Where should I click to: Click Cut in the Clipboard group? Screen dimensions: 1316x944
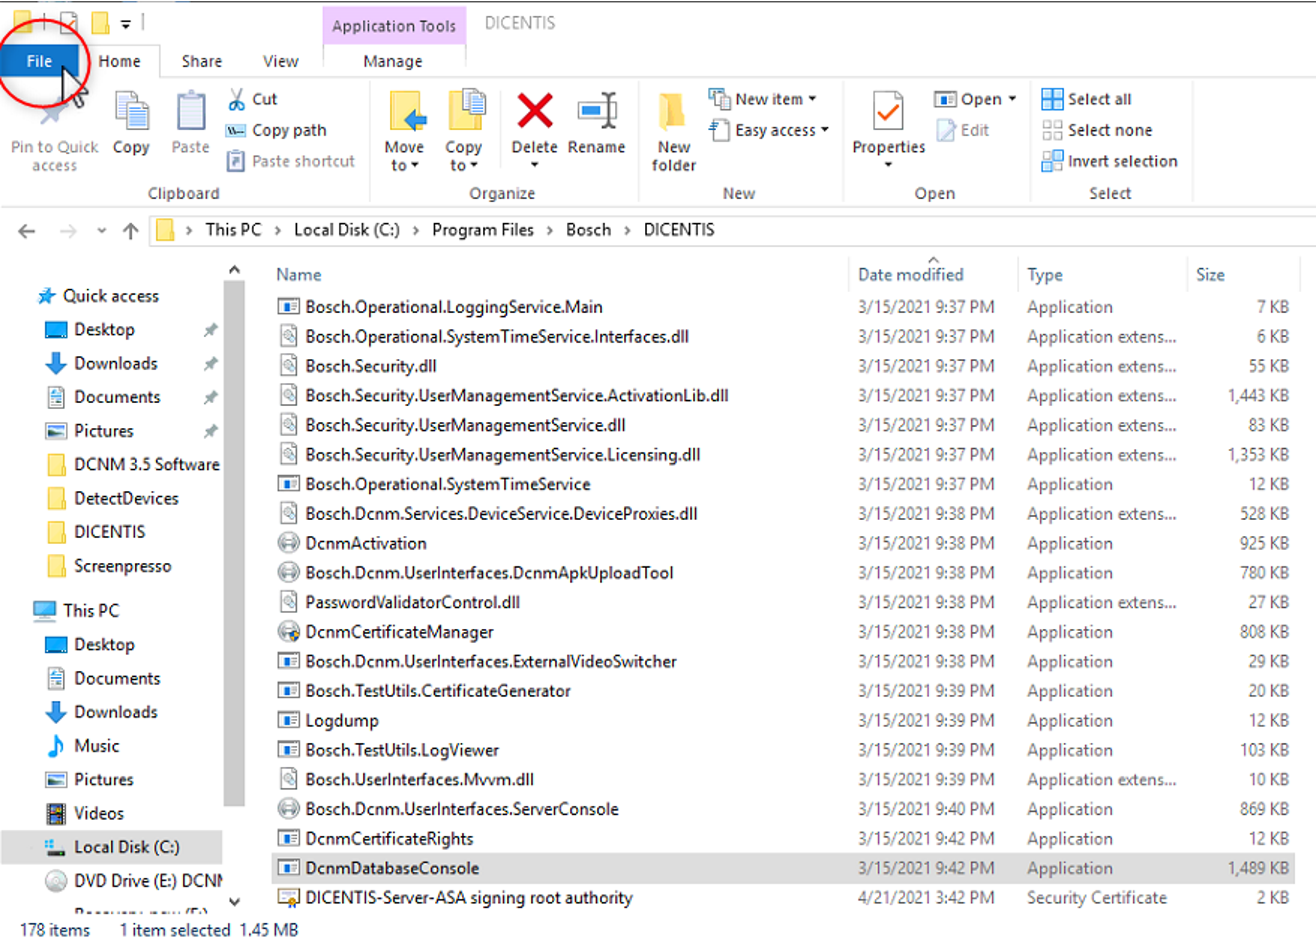click(x=253, y=99)
